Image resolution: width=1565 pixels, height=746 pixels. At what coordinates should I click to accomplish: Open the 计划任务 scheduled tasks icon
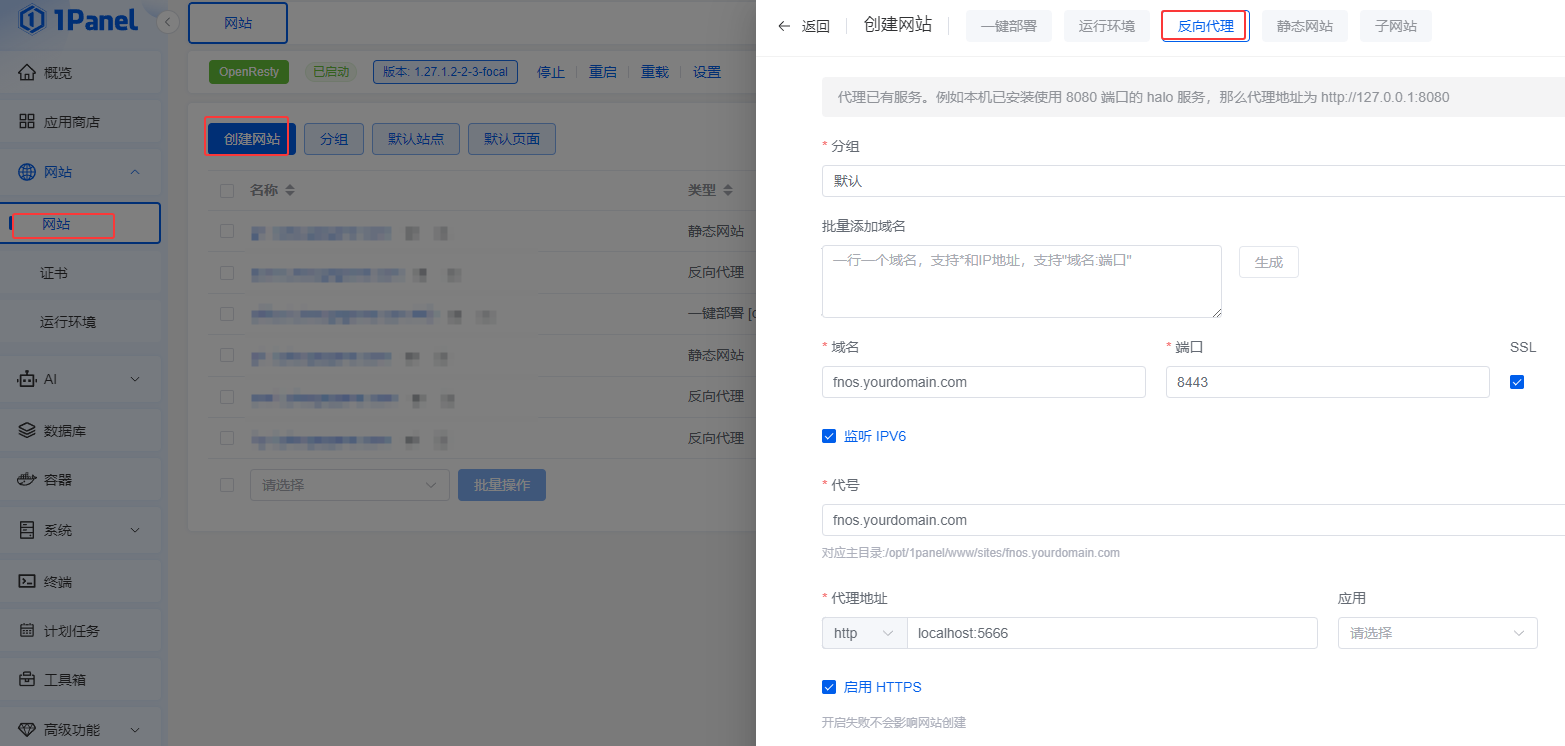tap(27, 631)
